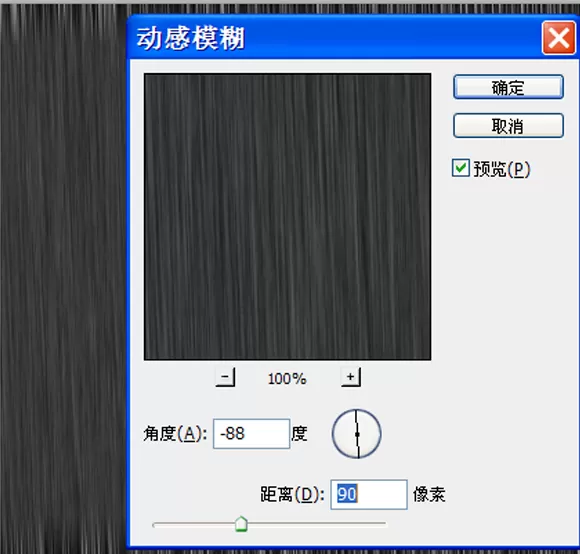Image resolution: width=580 pixels, height=554 pixels.
Task: Click the 度 degree label
Action: click(299, 433)
